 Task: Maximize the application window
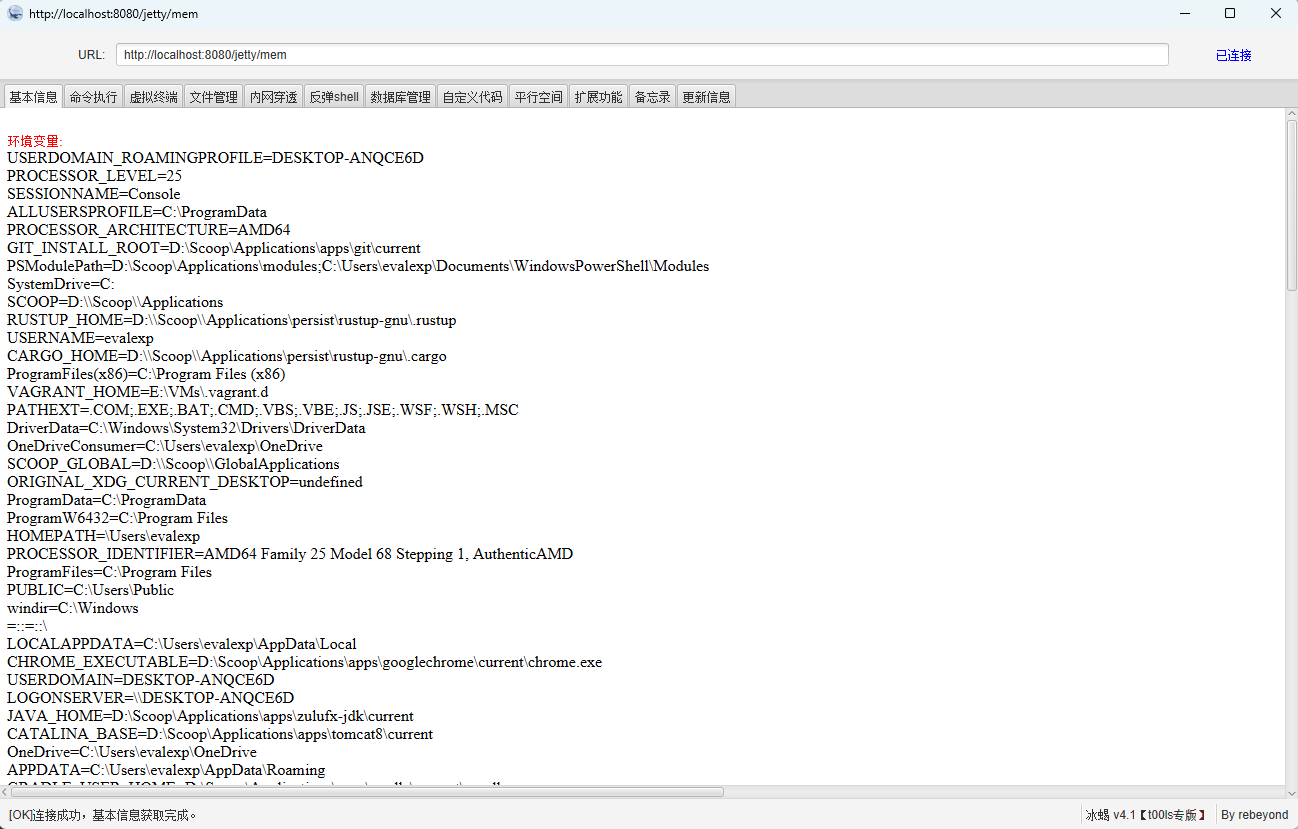pos(1229,13)
